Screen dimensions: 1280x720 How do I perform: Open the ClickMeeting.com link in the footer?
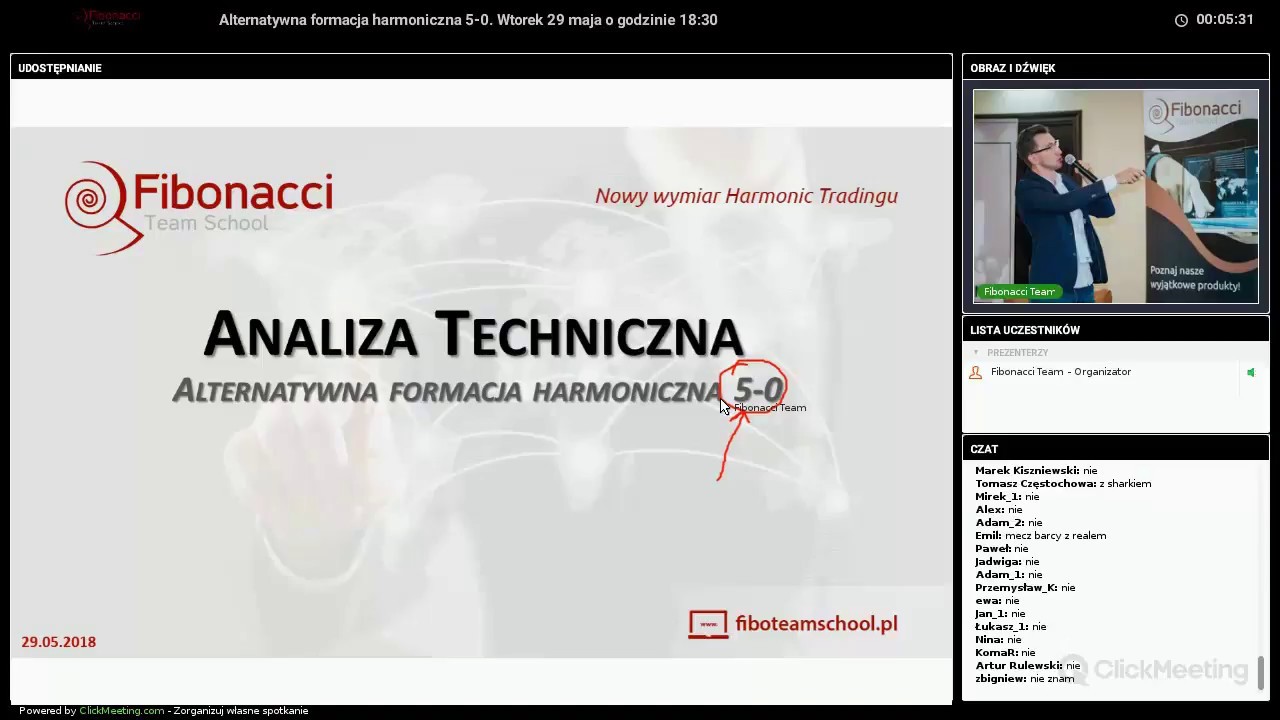pos(121,711)
